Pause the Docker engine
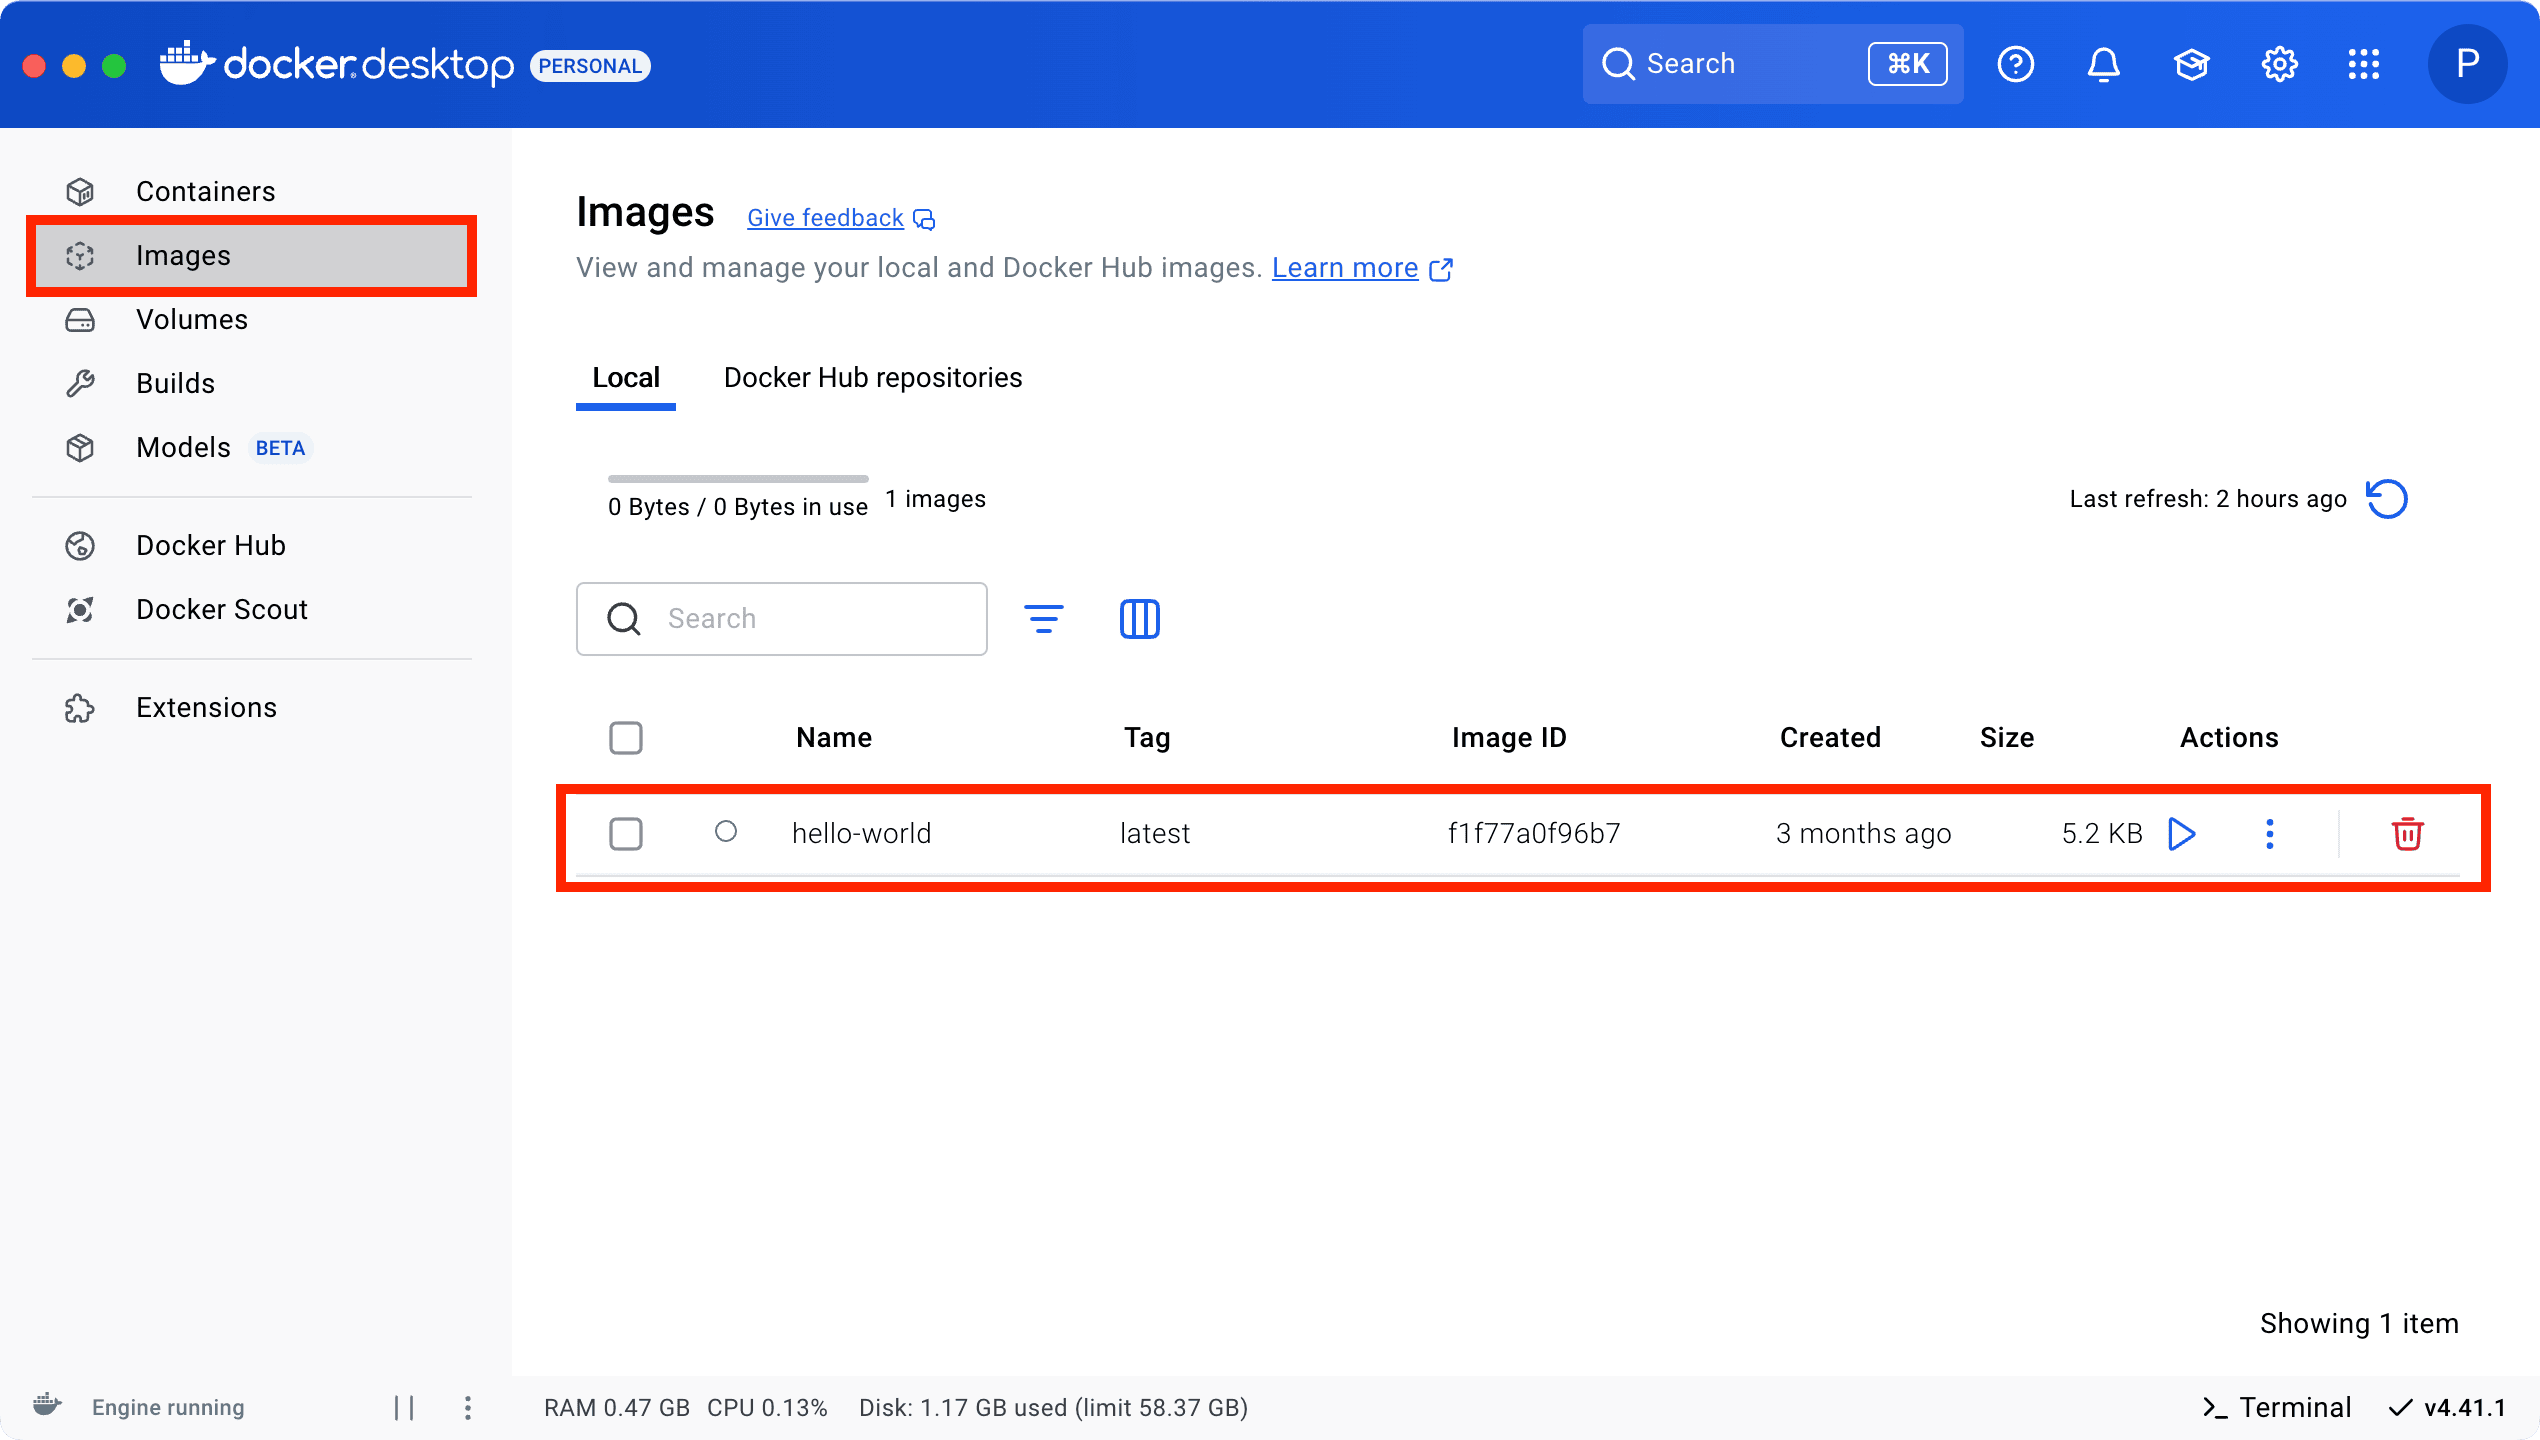Viewport: 2540px width, 1440px height. pyautogui.click(x=404, y=1408)
